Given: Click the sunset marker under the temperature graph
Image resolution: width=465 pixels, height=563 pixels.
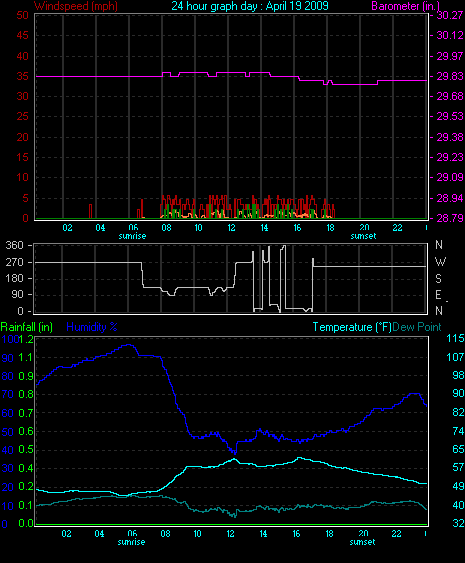Looking at the screenshot, I should (362, 542).
